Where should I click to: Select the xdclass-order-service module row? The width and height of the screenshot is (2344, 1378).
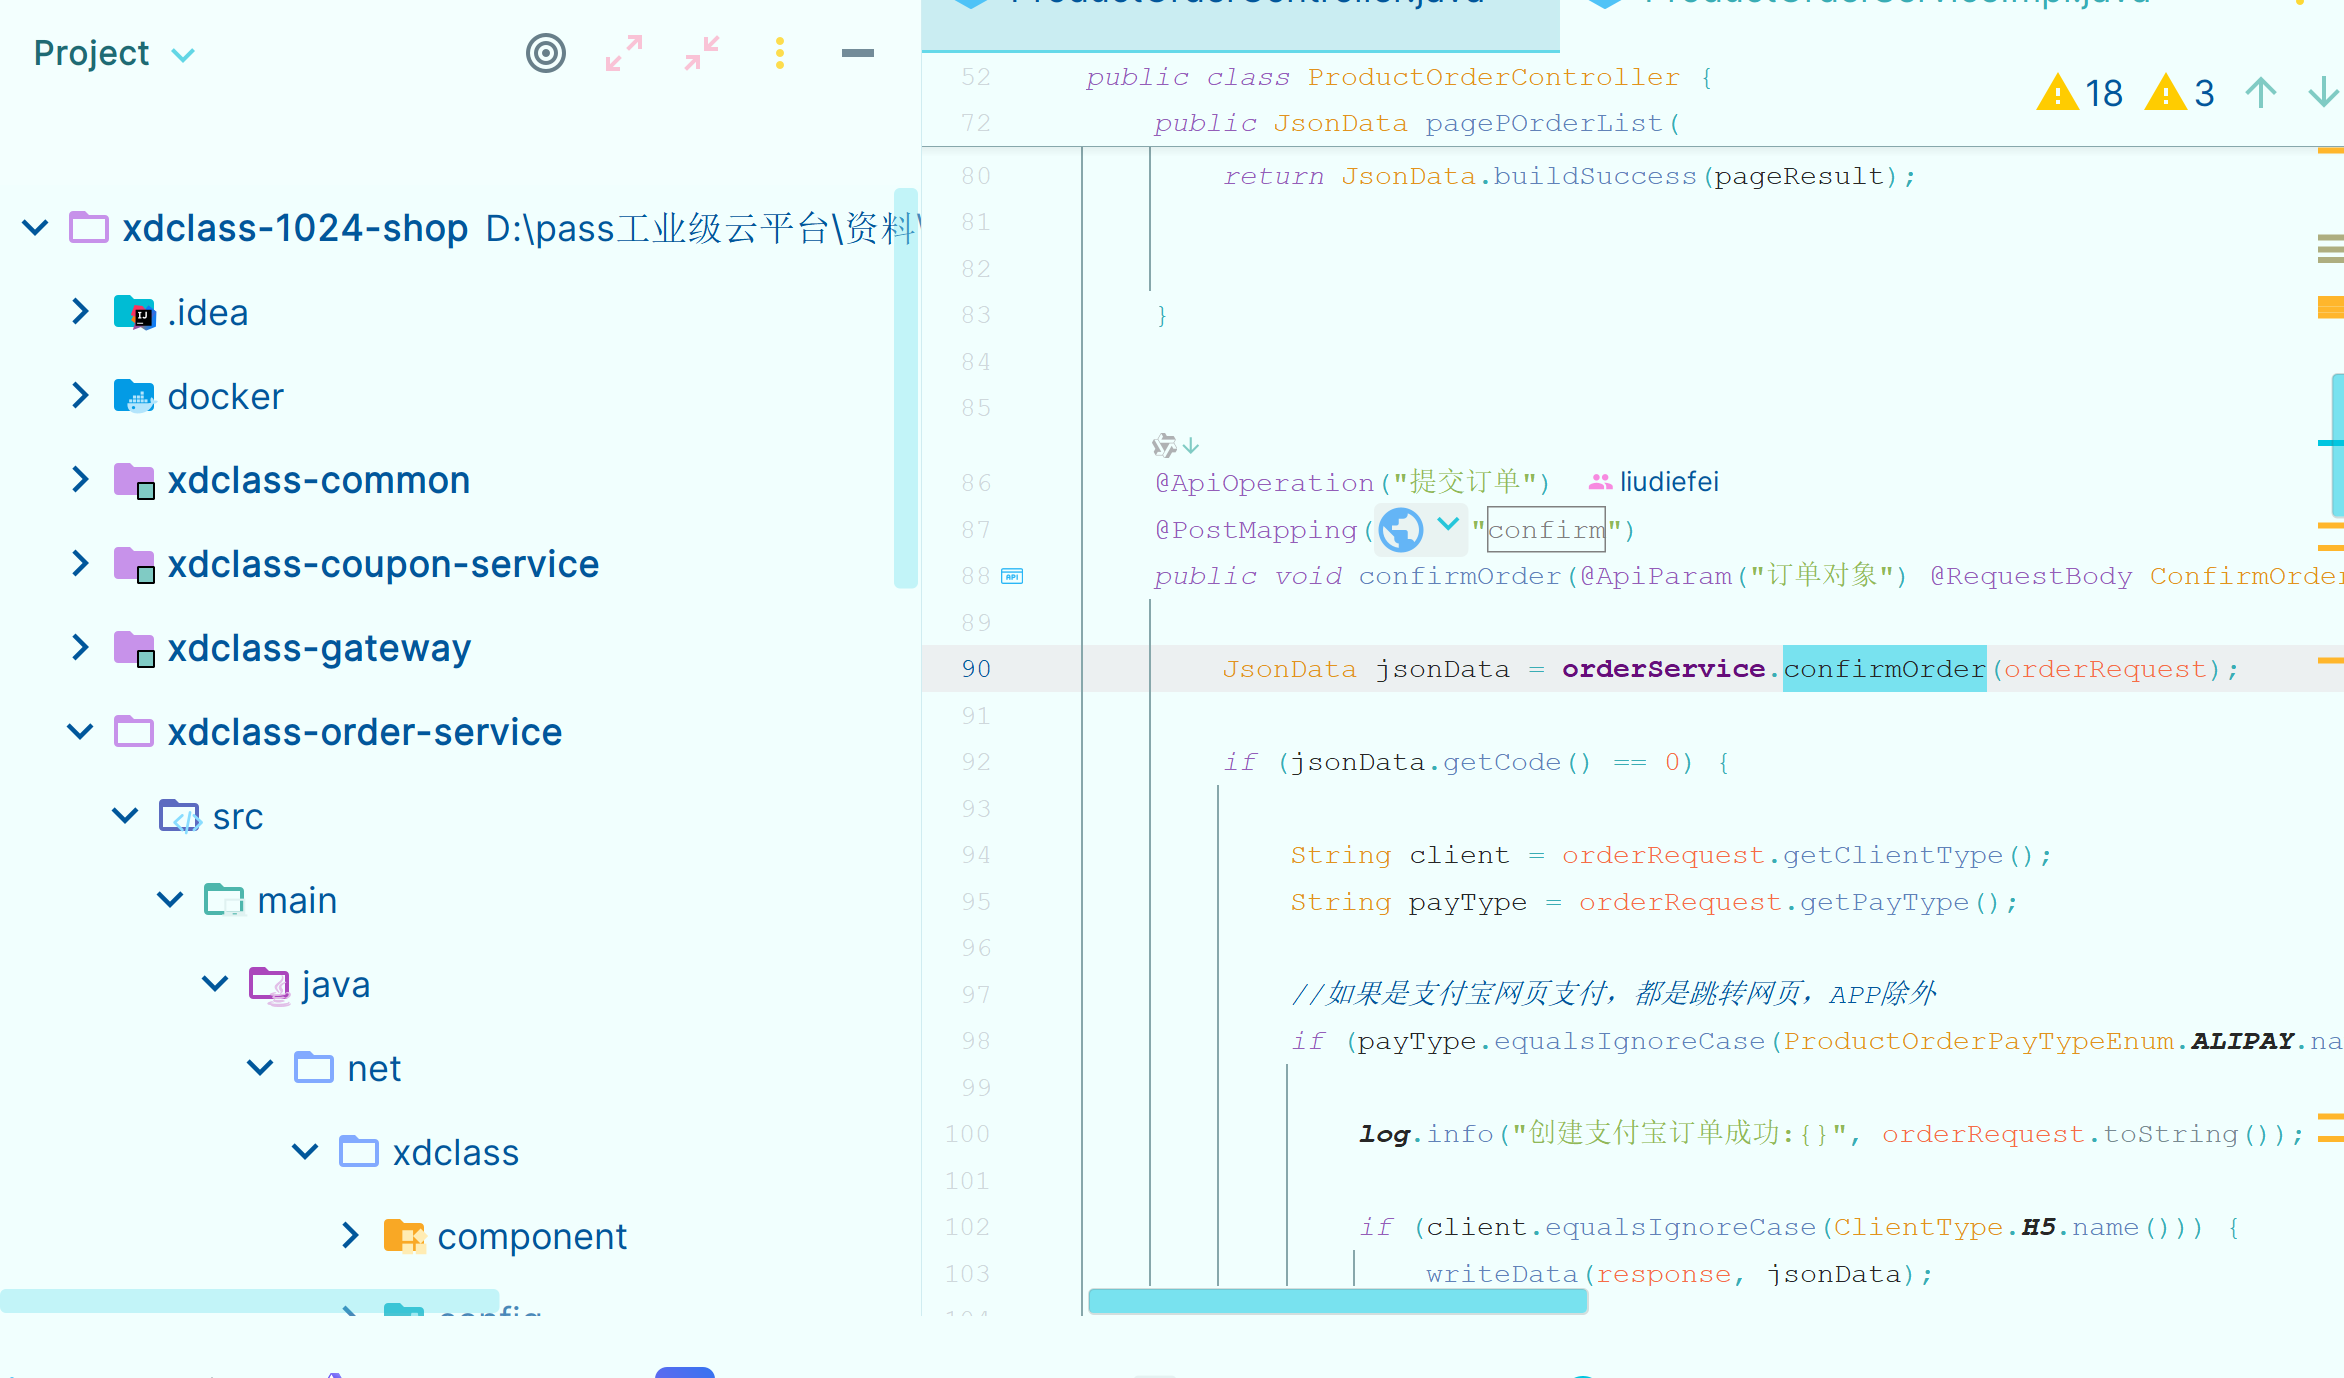pyautogui.click(x=460, y=732)
